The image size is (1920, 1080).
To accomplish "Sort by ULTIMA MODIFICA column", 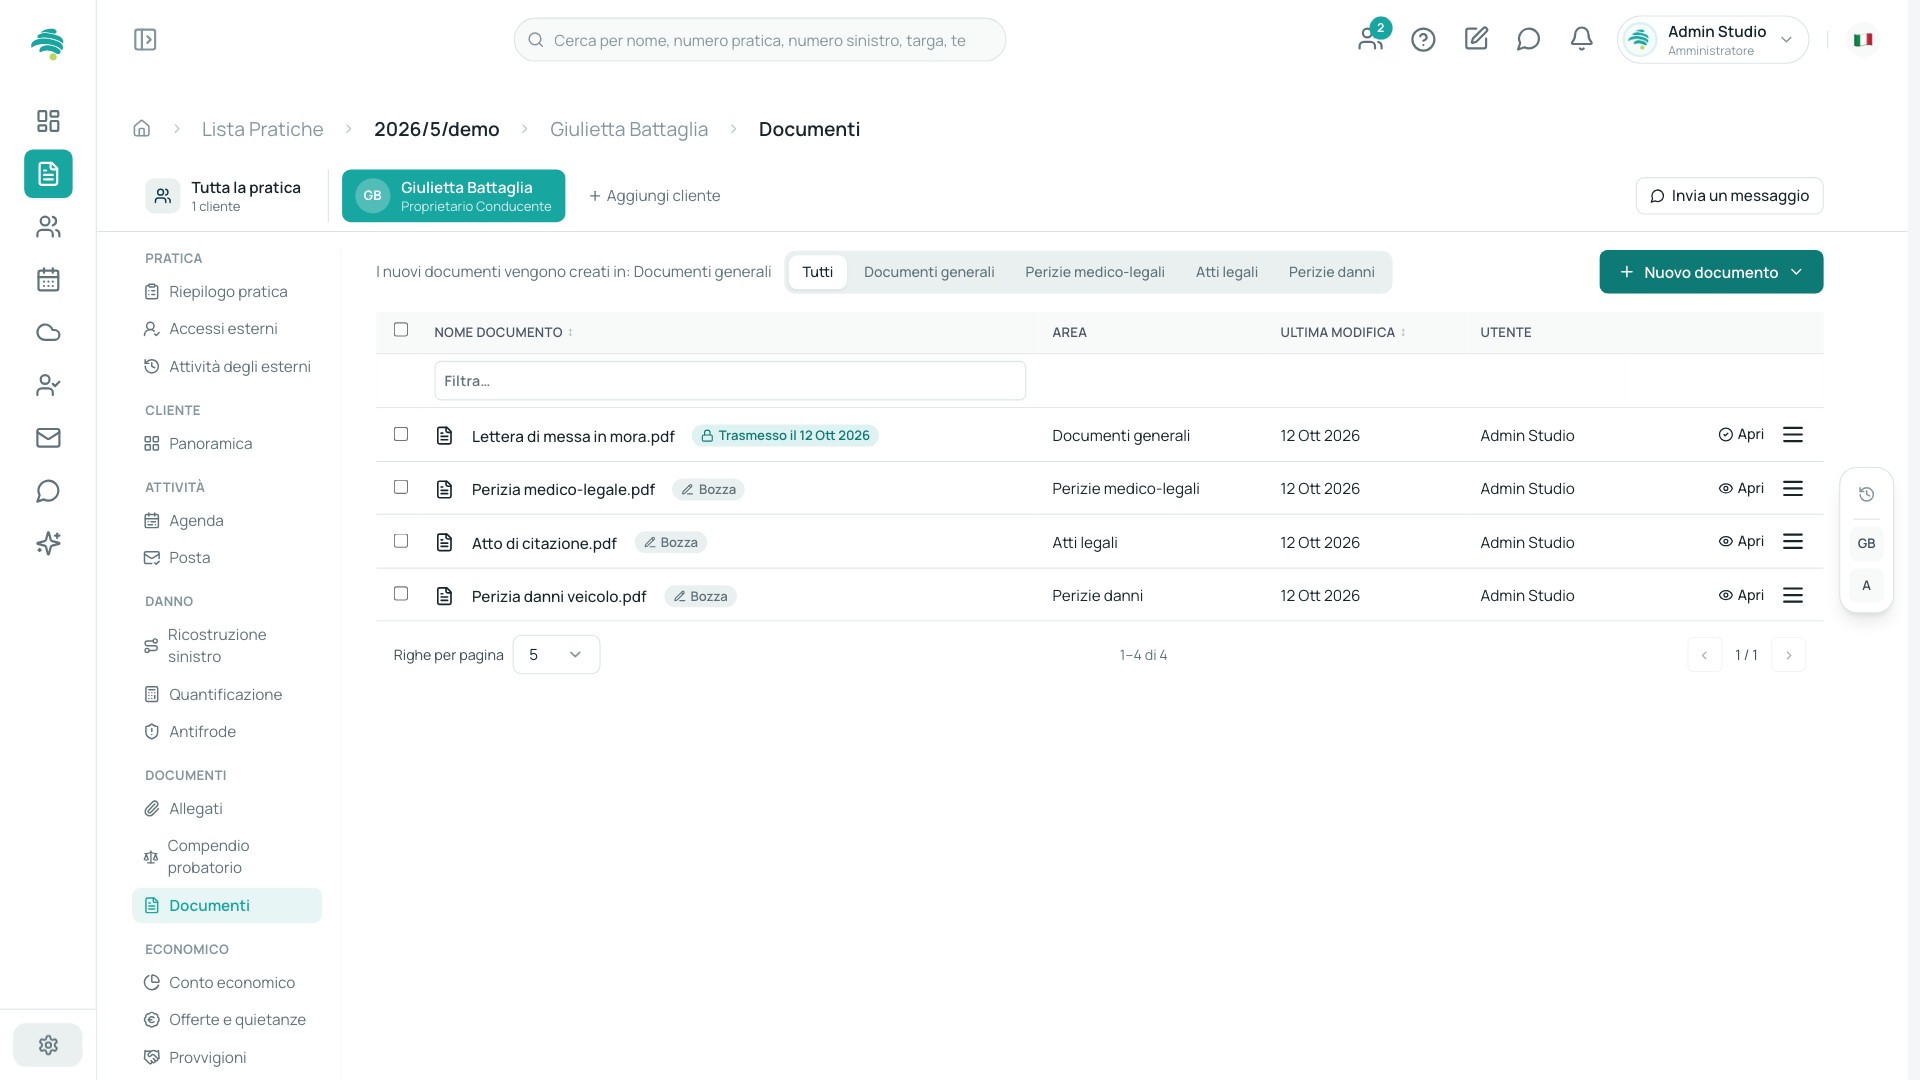I will [1342, 333].
